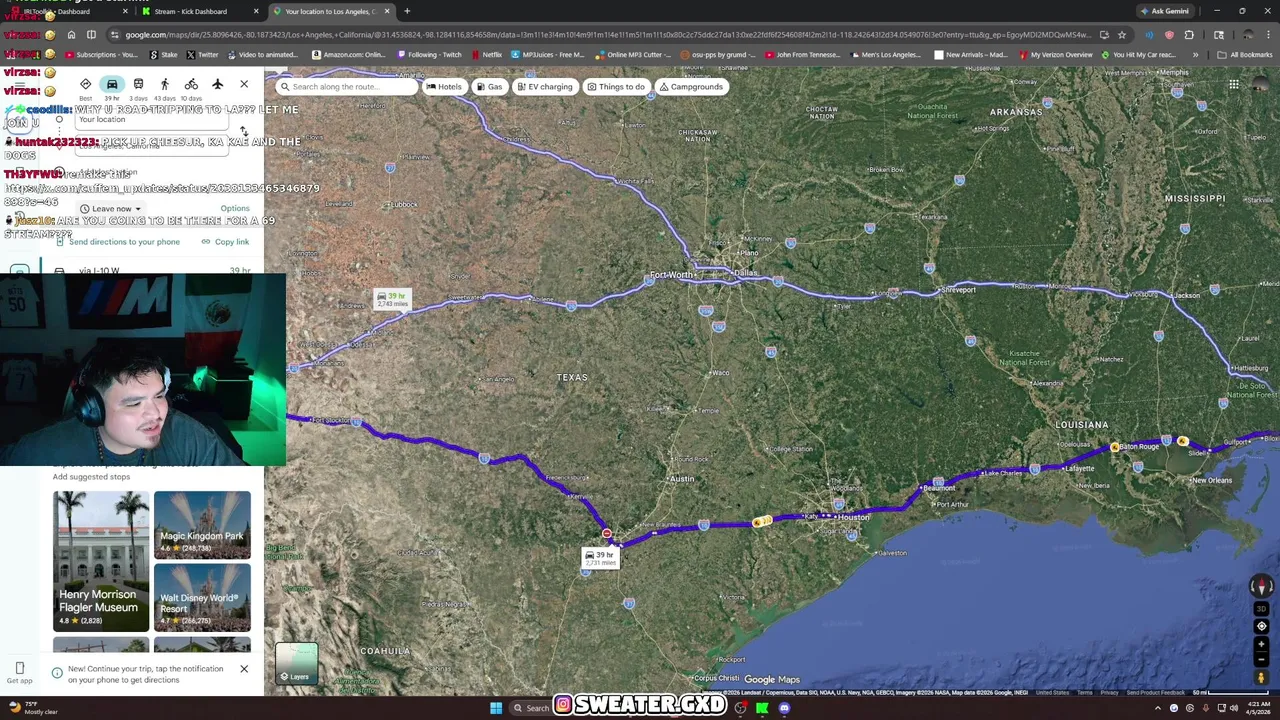Screen dimensions: 1280x720
Task: Select the Walking travel mode icon
Action: point(165,86)
